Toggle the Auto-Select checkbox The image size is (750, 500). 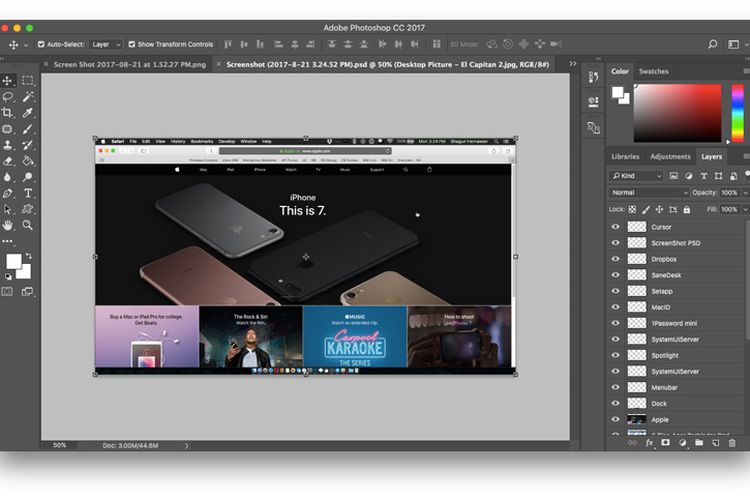[41, 44]
